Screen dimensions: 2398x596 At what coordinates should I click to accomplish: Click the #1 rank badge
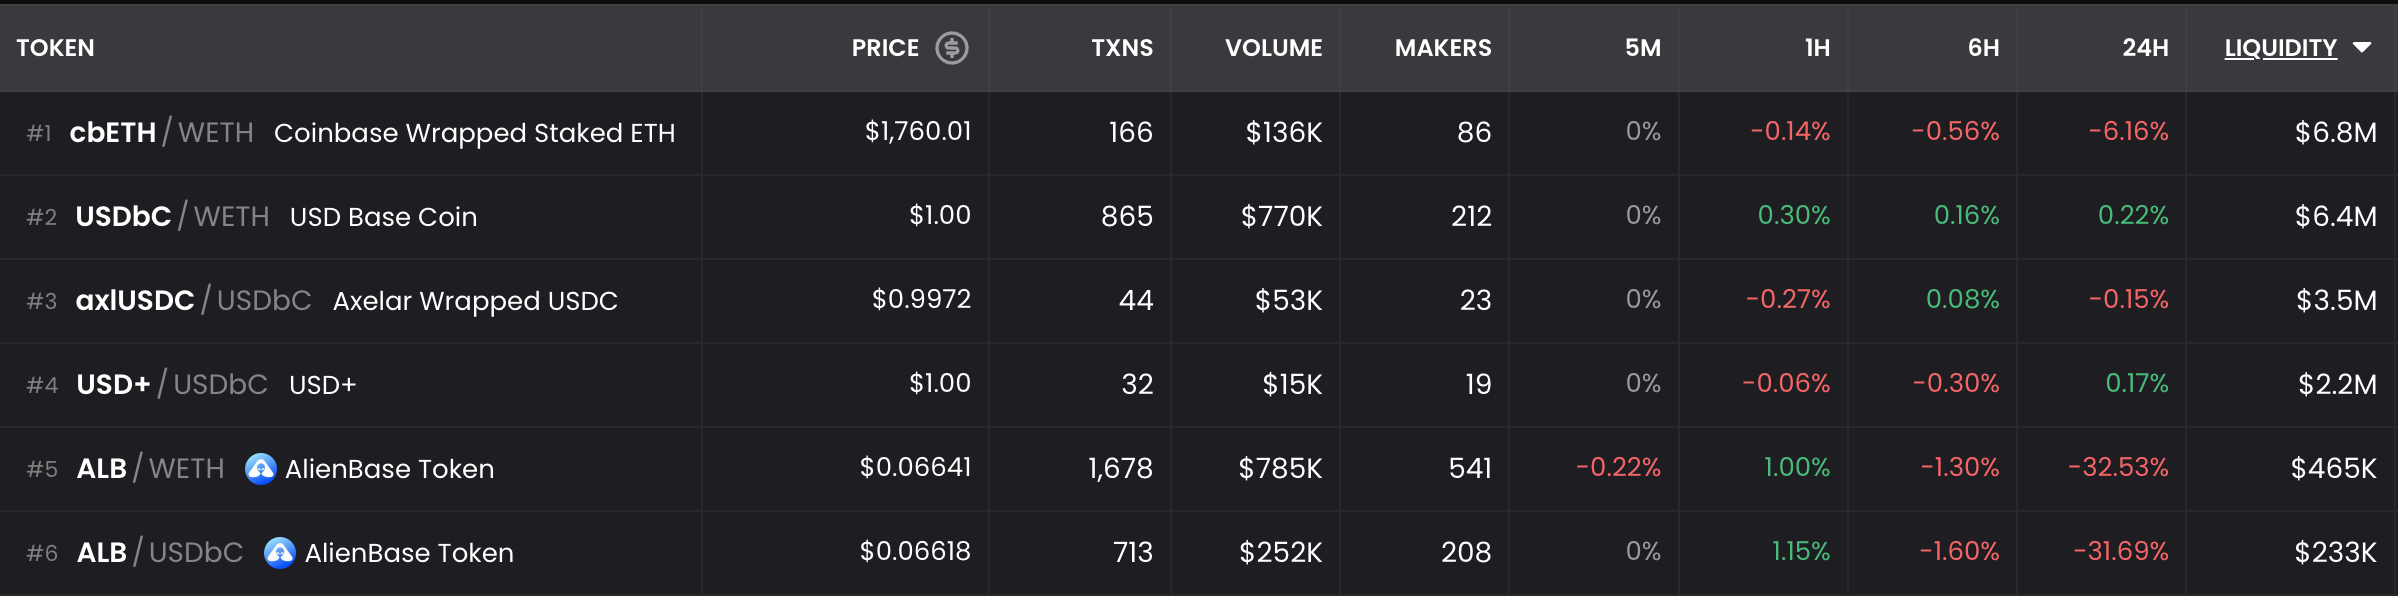pyautogui.click(x=39, y=133)
